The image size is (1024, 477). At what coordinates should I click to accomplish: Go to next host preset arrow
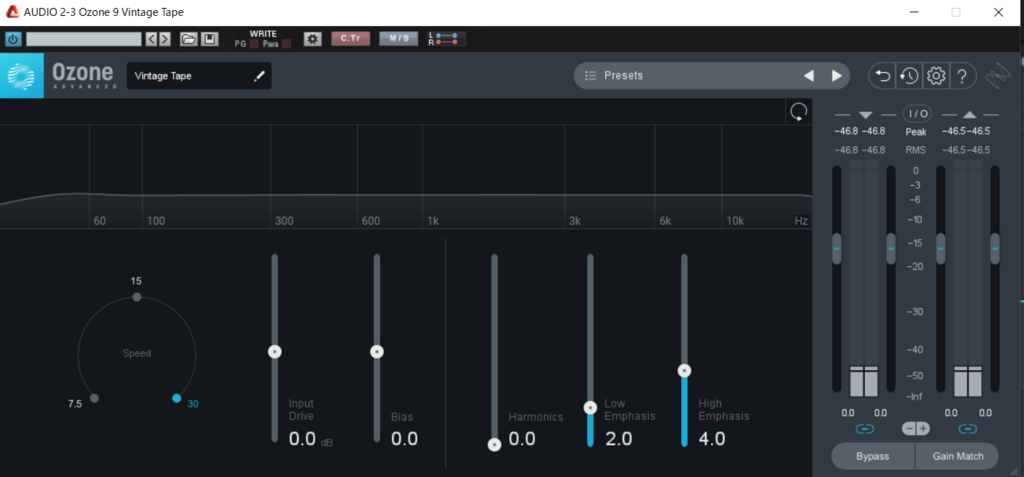pyautogui.click(x=165, y=39)
